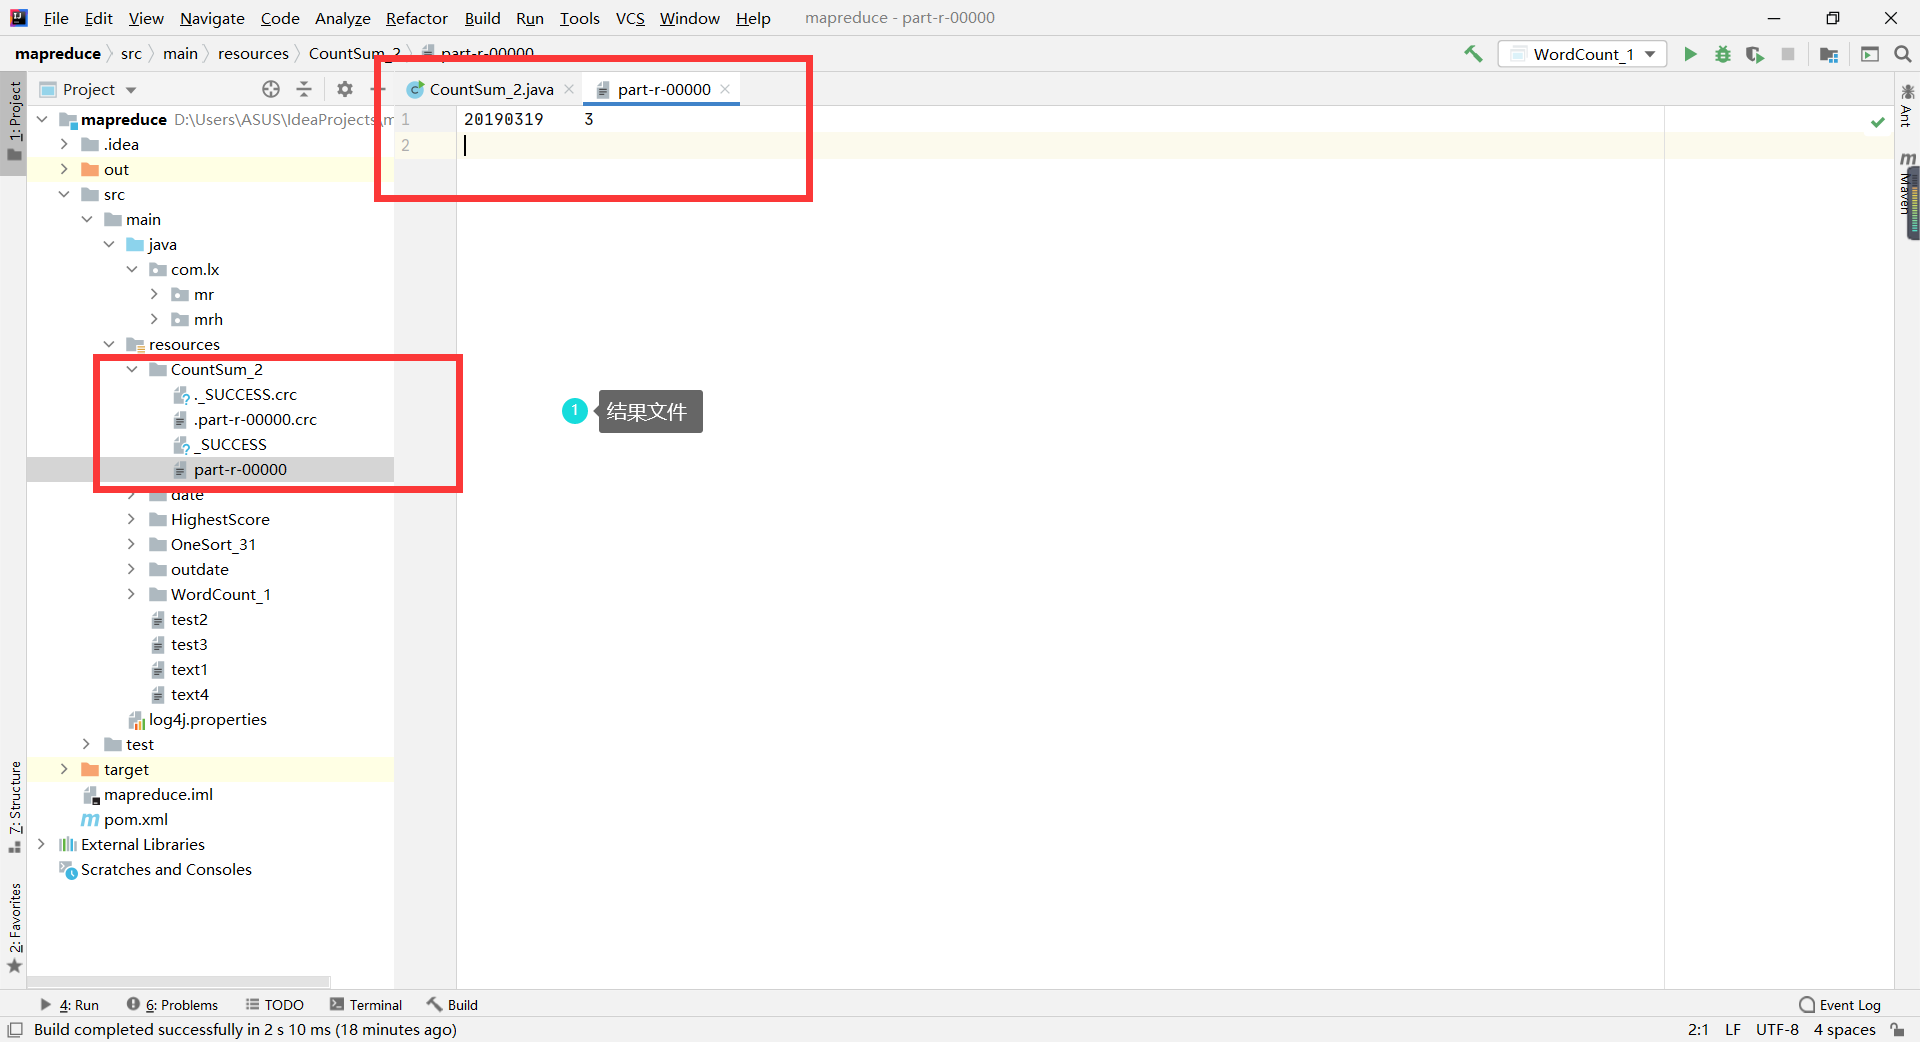
Task: Click the Run Anything icon beside search
Action: pos(1870,54)
